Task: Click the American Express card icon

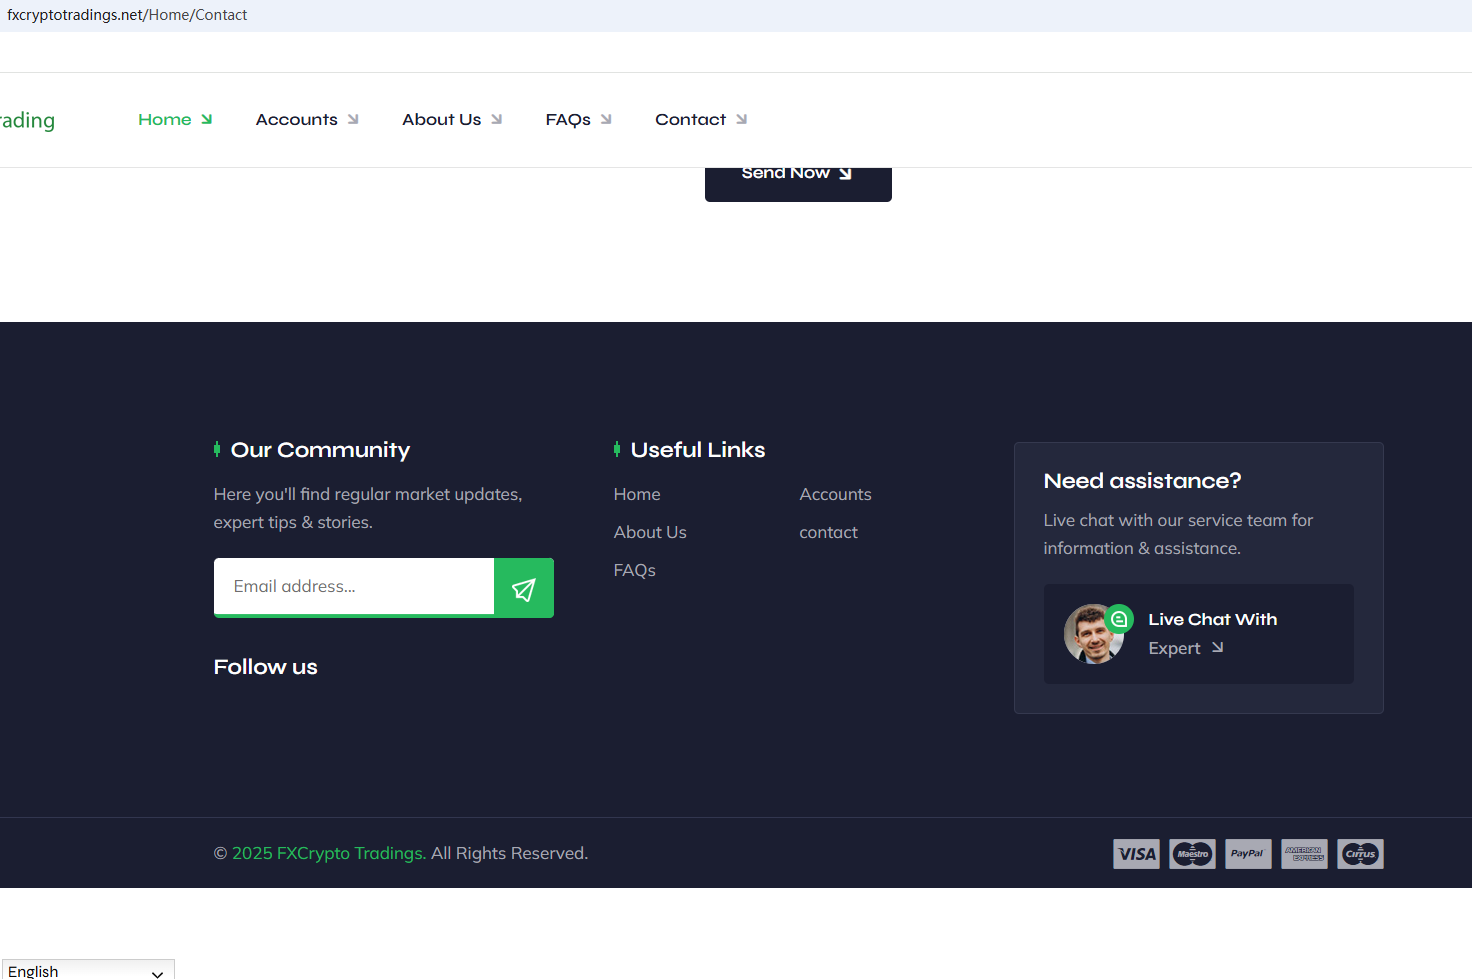Action: click(1304, 854)
